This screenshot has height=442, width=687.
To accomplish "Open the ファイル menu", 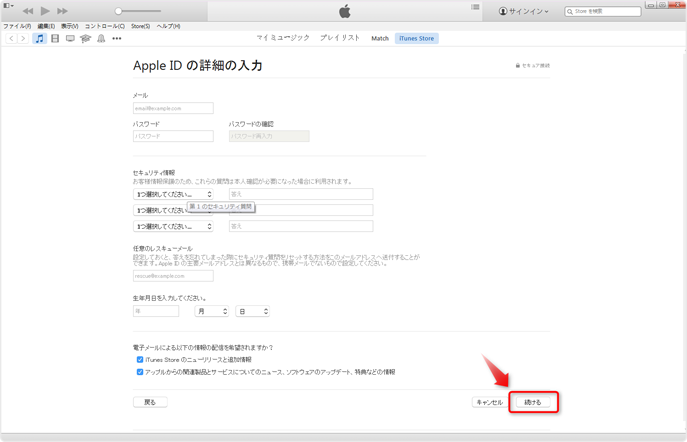I will (17, 26).
